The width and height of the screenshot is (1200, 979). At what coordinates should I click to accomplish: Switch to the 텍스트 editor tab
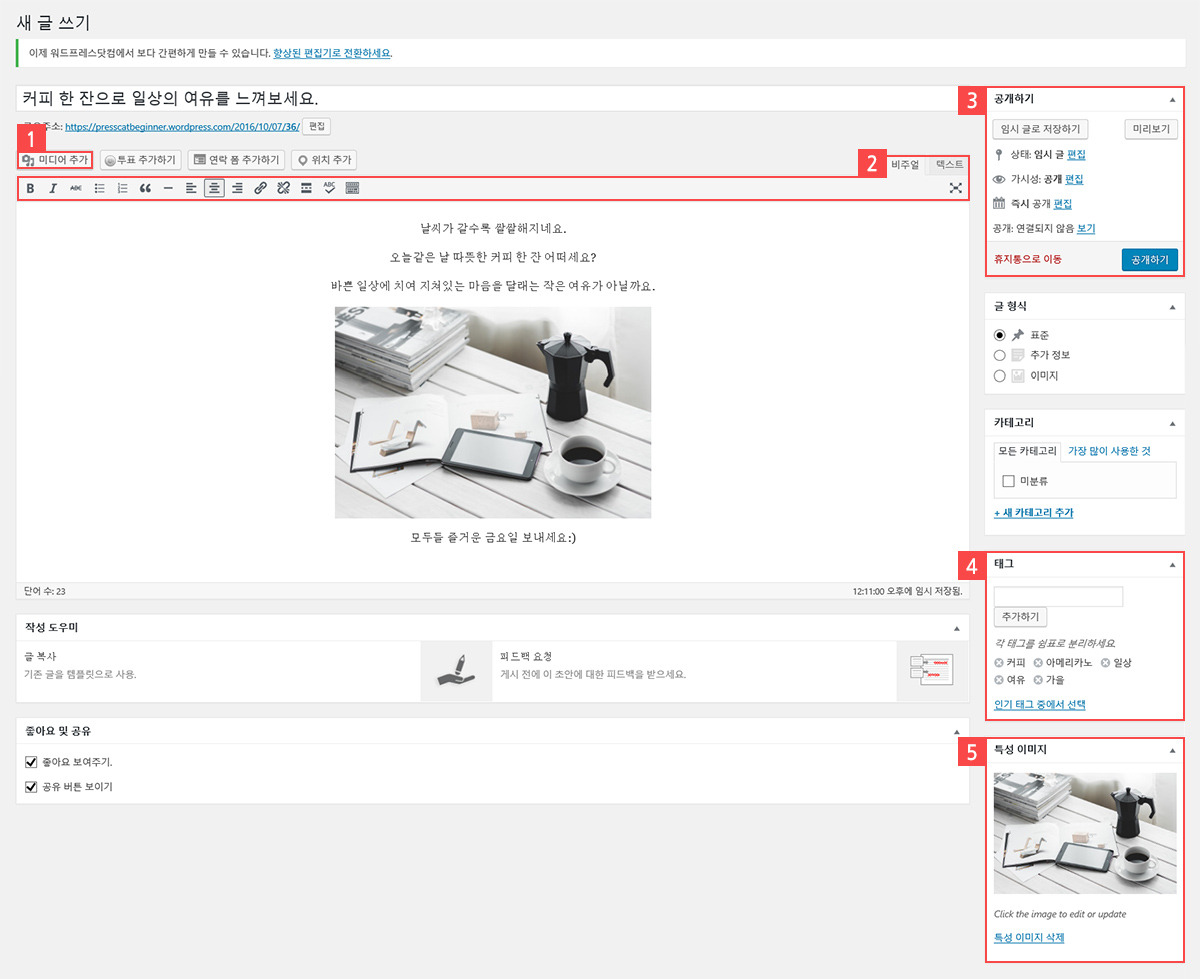[949, 164]
